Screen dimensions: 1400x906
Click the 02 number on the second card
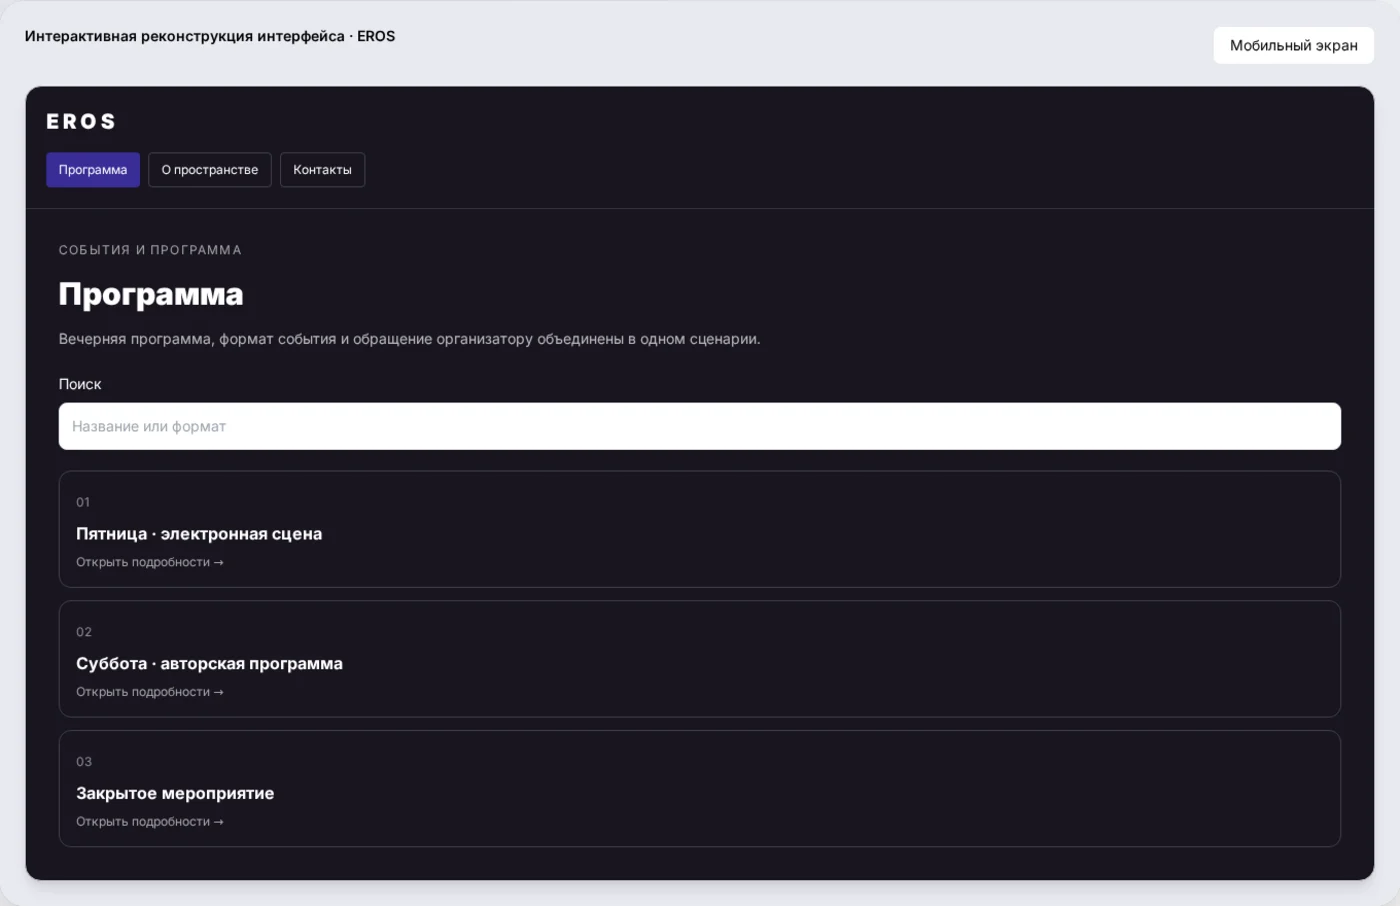84,632
